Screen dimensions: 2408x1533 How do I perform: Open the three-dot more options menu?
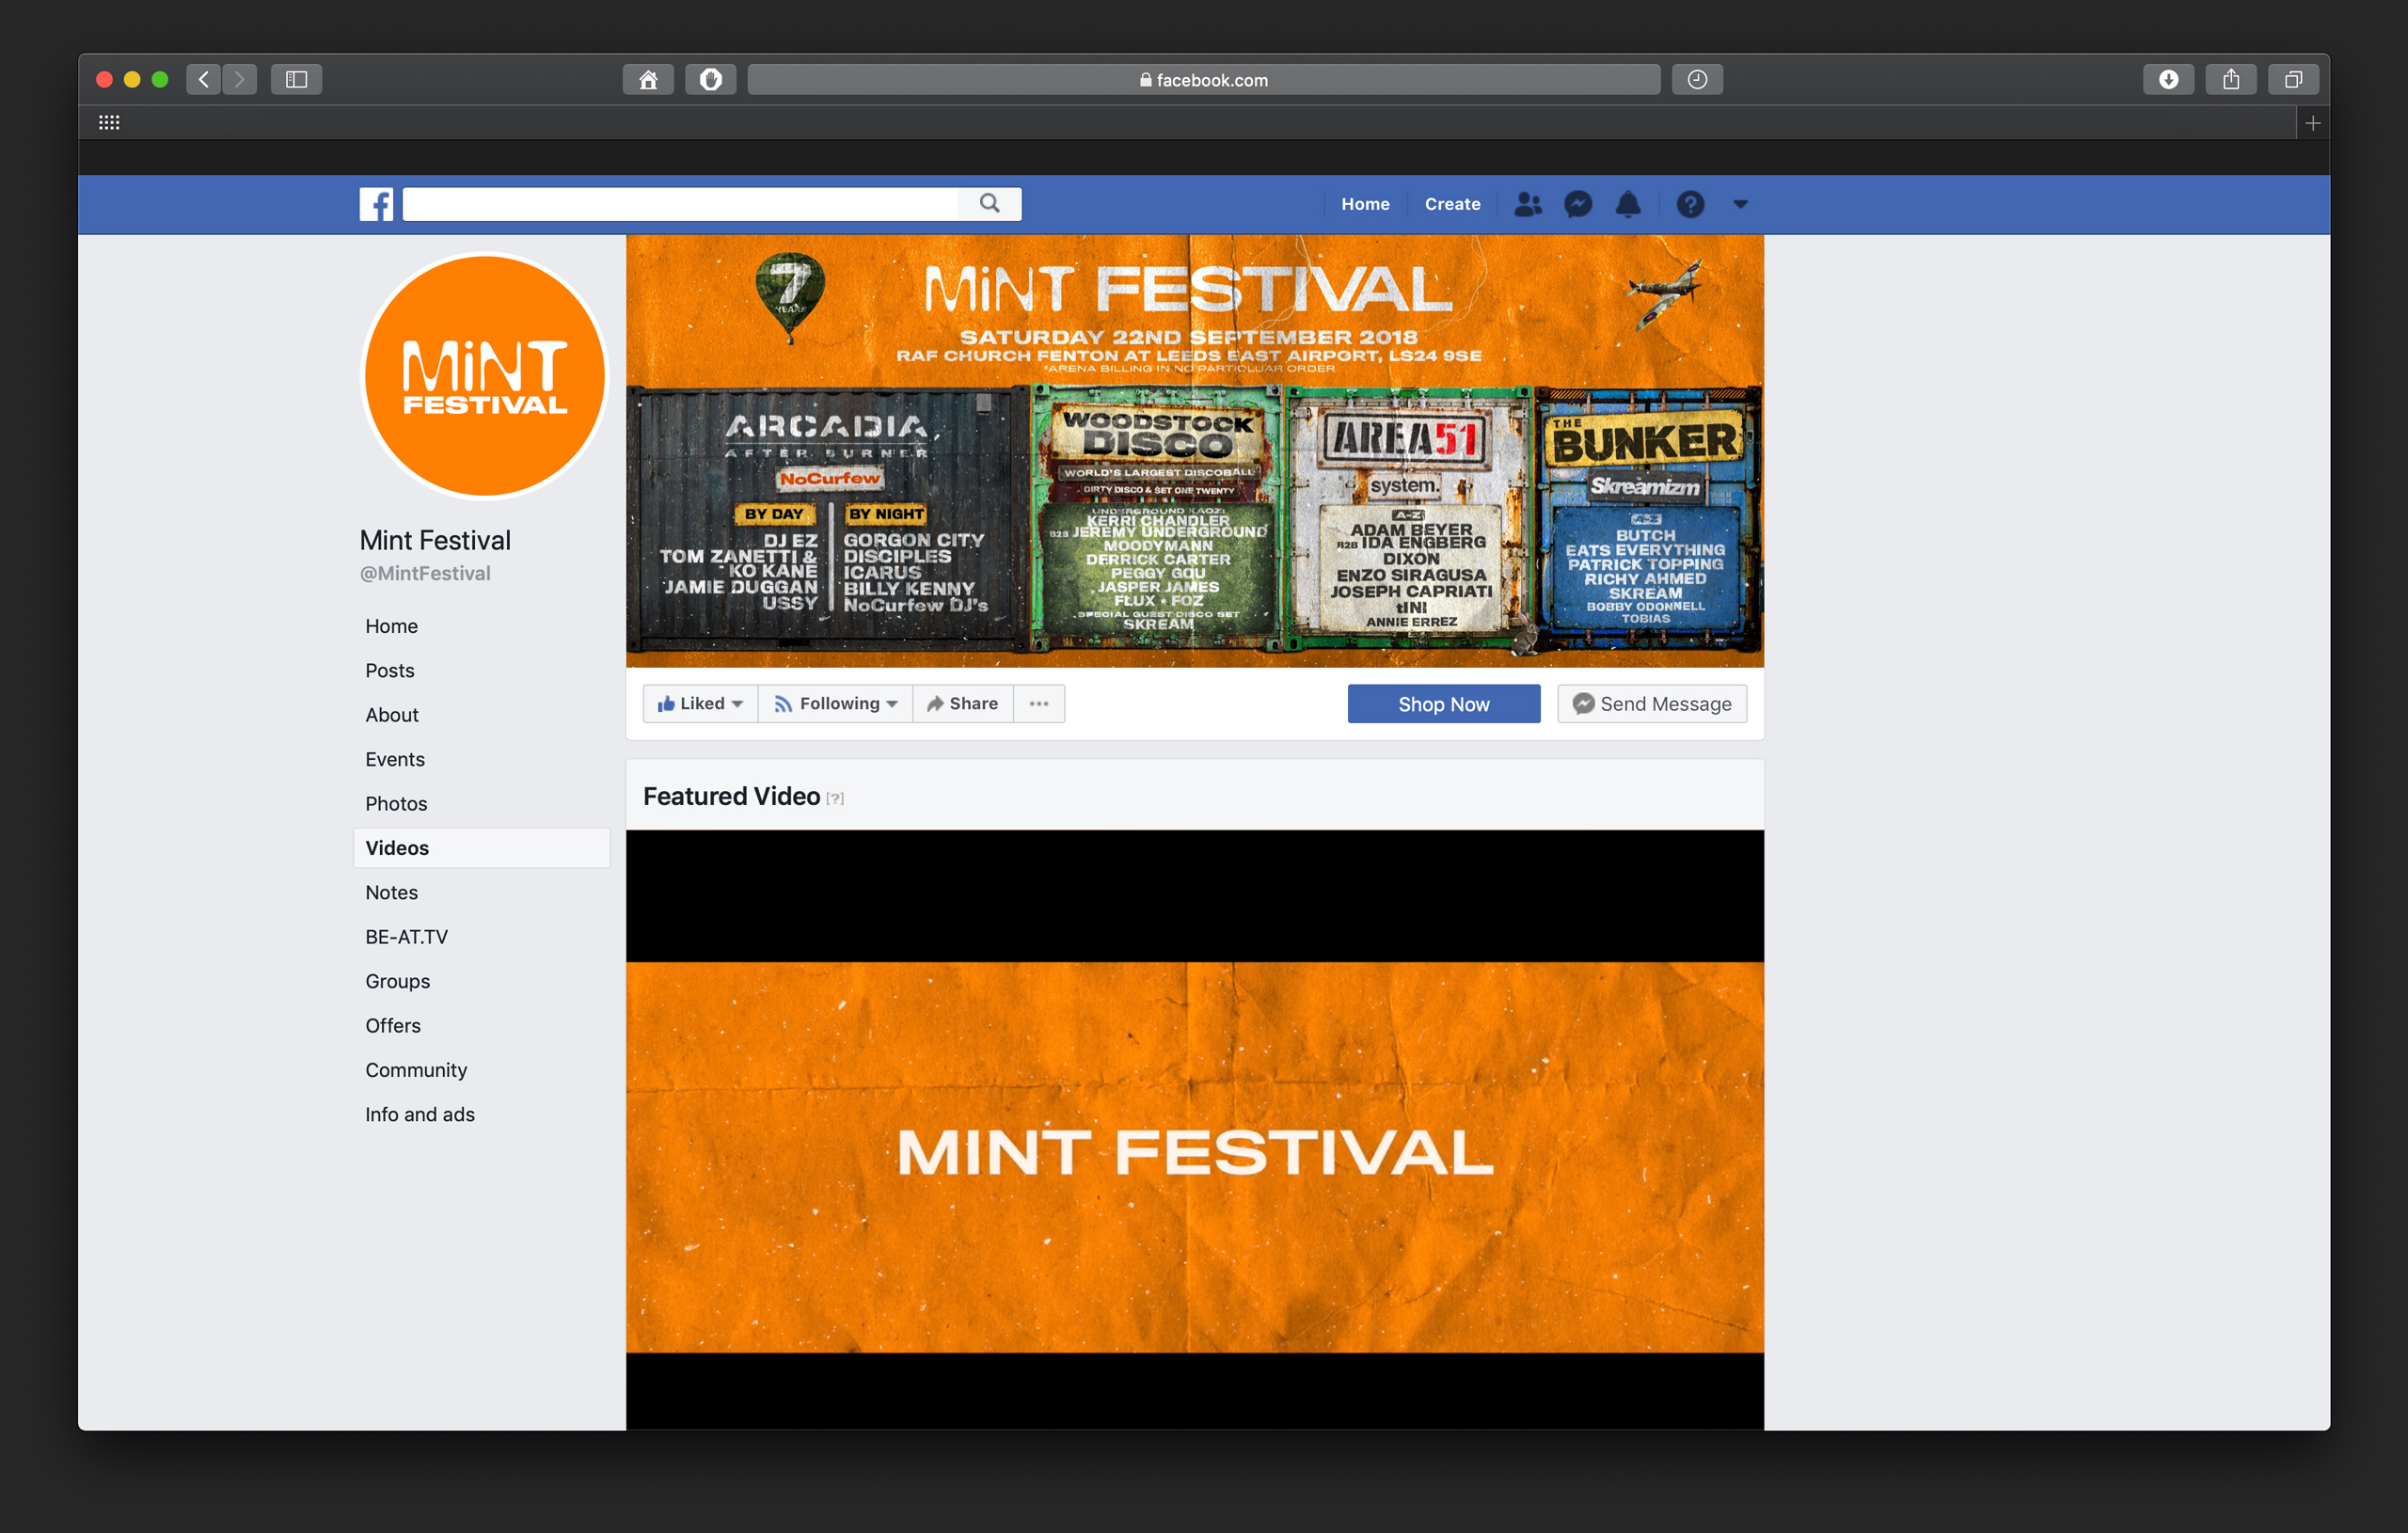[1039, 704]
